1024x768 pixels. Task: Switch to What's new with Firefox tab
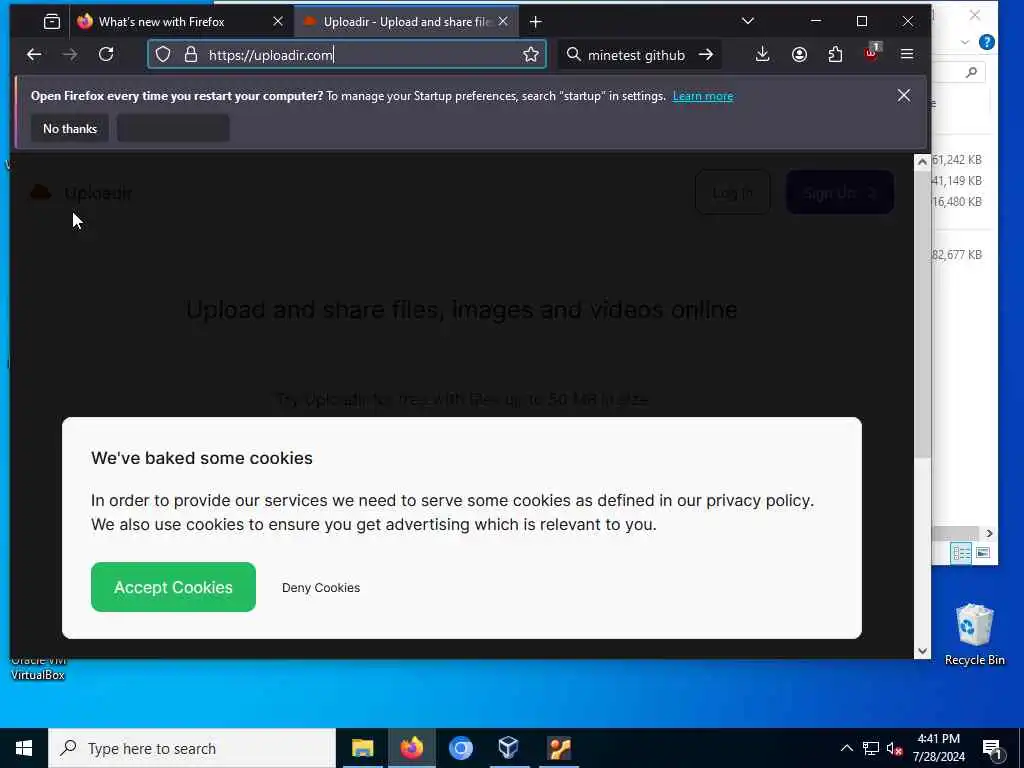coord(181,22)
